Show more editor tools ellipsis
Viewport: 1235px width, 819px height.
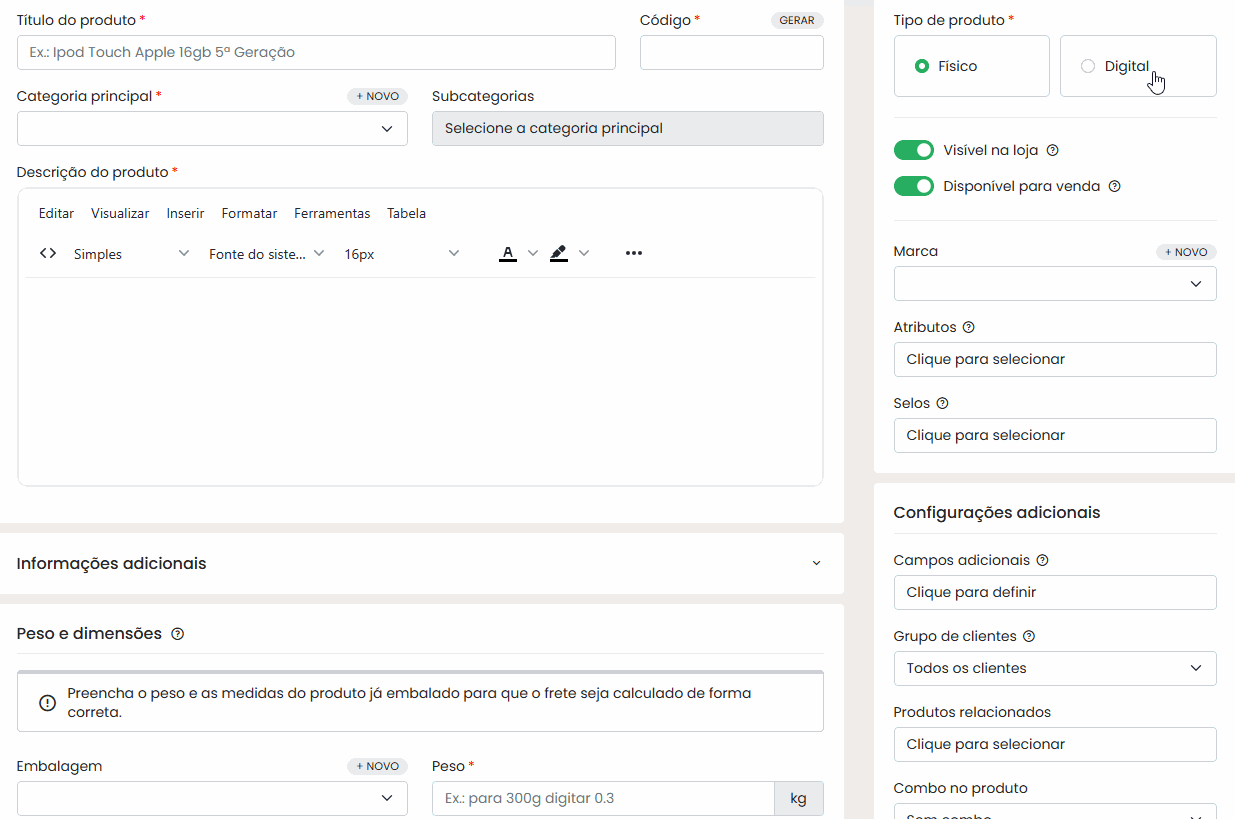pyautogui.click(x=633, y=254)
